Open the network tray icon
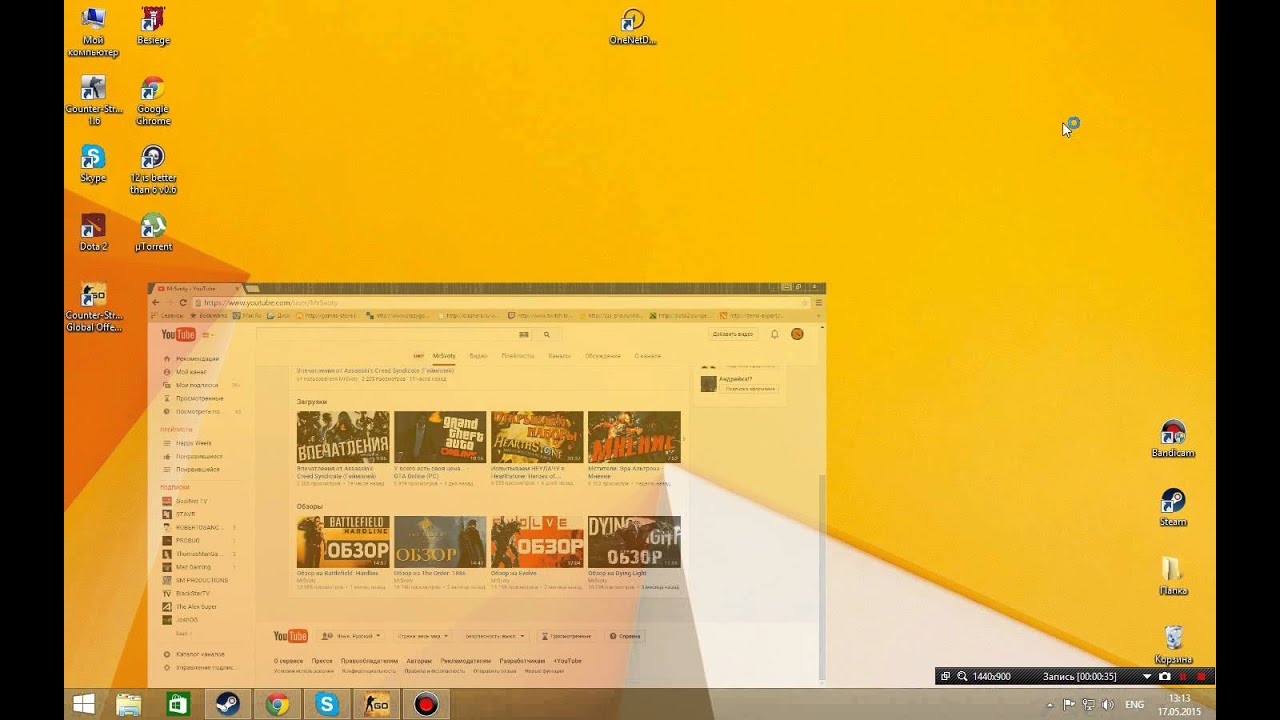The height and width of the screenshot is (720, 1280). (x=1088, y=705)
